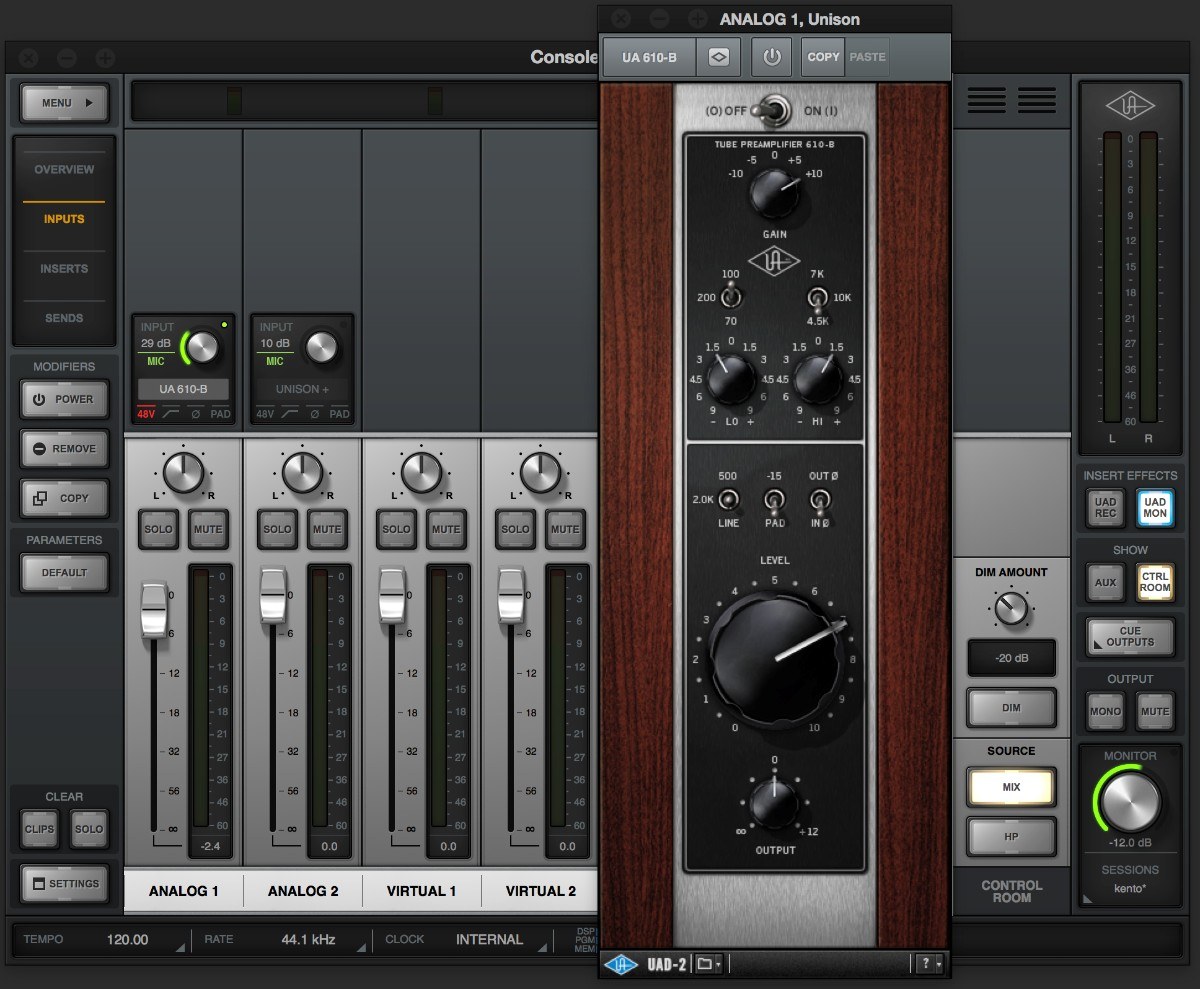Toggle PAD on ANALOG 1 input

220,414
